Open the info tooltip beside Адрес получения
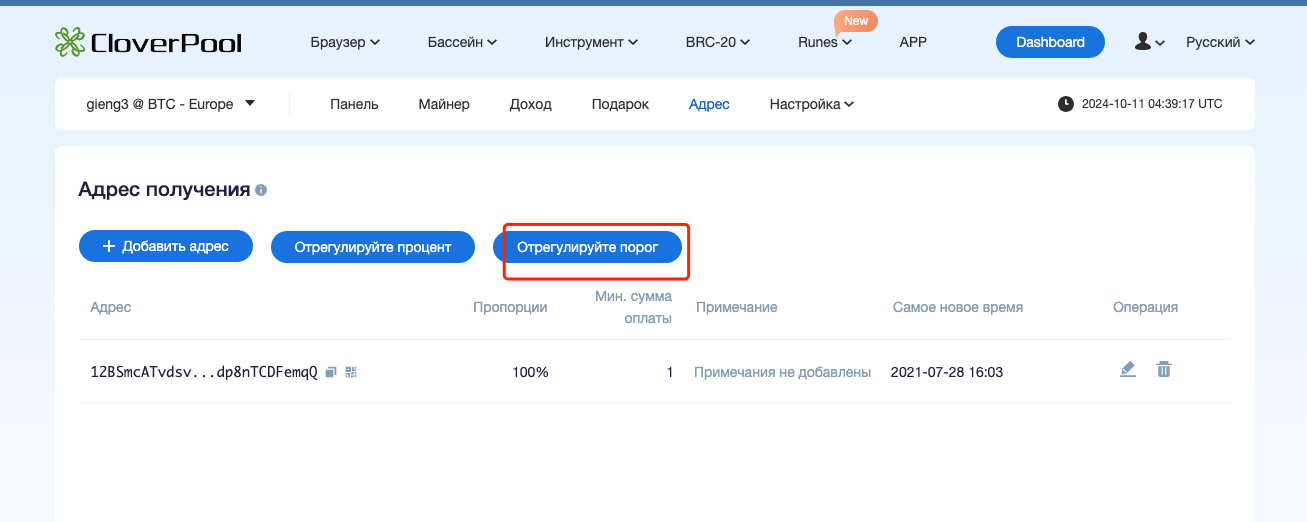 (x=261, y=190)
